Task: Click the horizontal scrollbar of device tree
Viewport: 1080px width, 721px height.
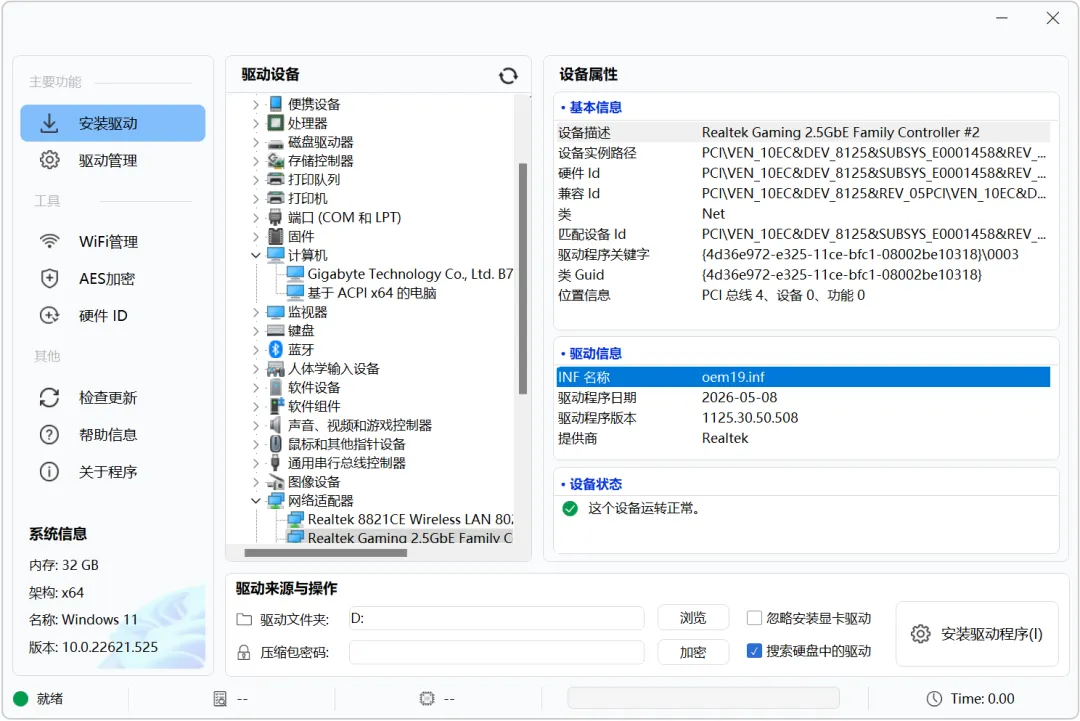Action: [325, 552]
